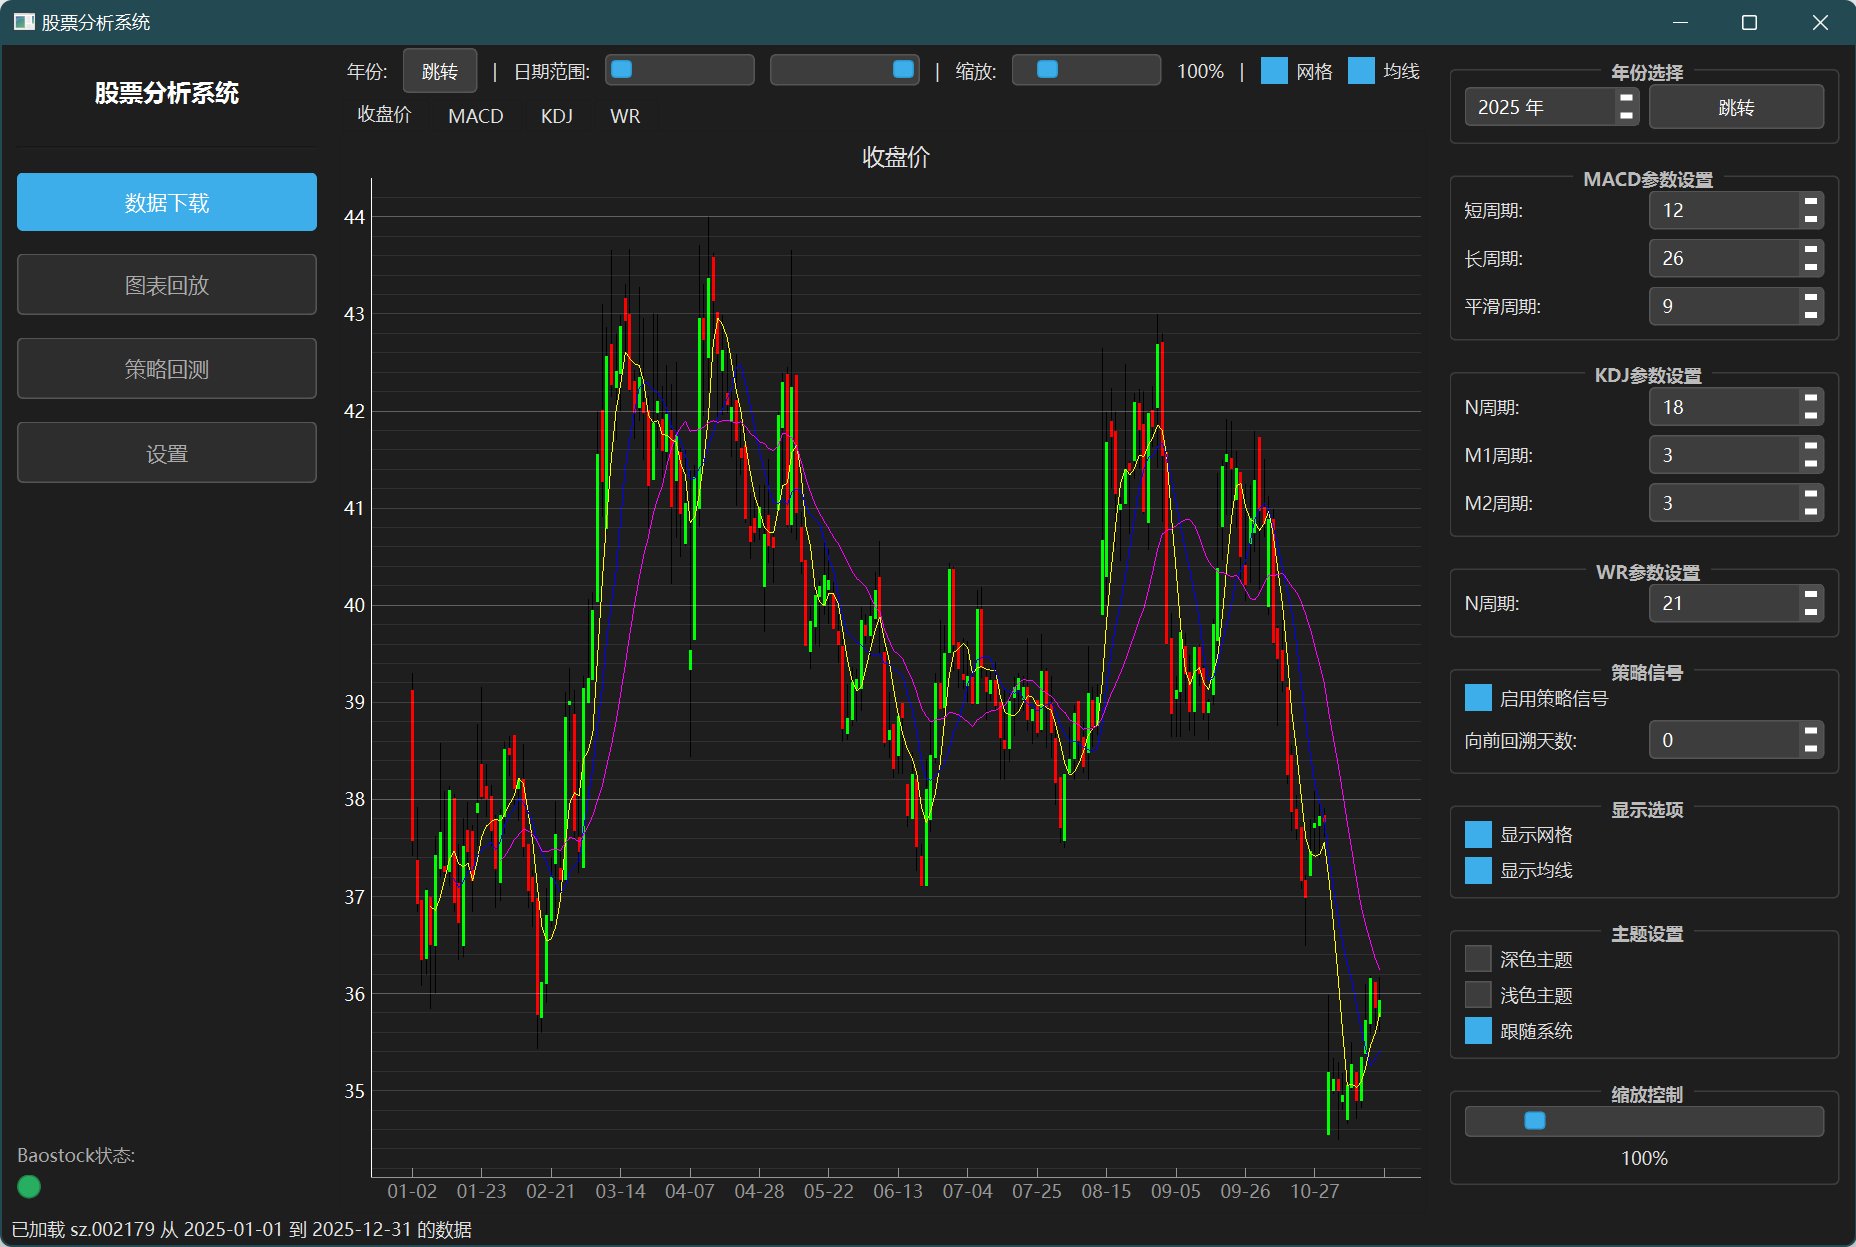Click the end date range slider handle

[x=903, y=69]
